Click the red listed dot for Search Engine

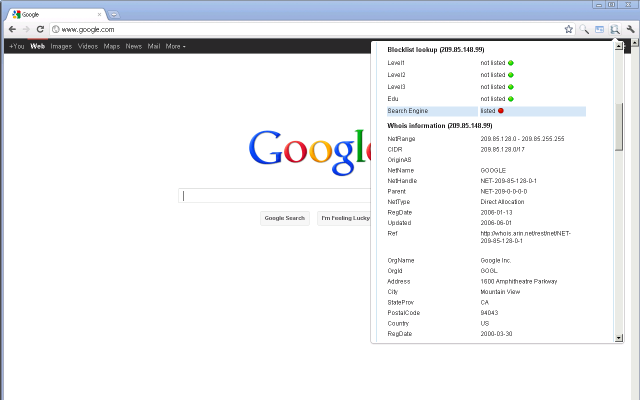click(x=501, y=111)
